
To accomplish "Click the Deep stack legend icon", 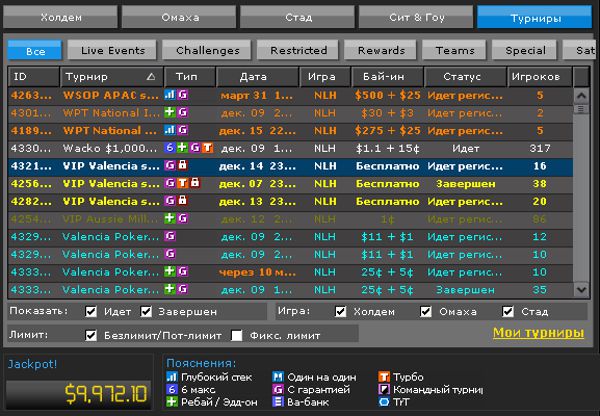I will [170, 376].
